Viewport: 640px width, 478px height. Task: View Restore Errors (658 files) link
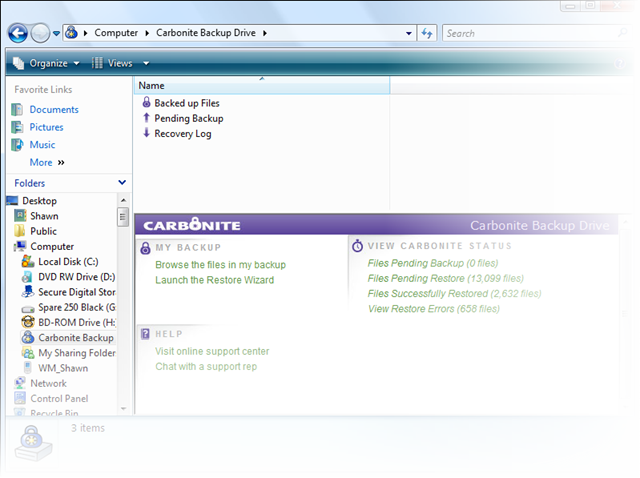pyautogui.click(x=433, y=309)
